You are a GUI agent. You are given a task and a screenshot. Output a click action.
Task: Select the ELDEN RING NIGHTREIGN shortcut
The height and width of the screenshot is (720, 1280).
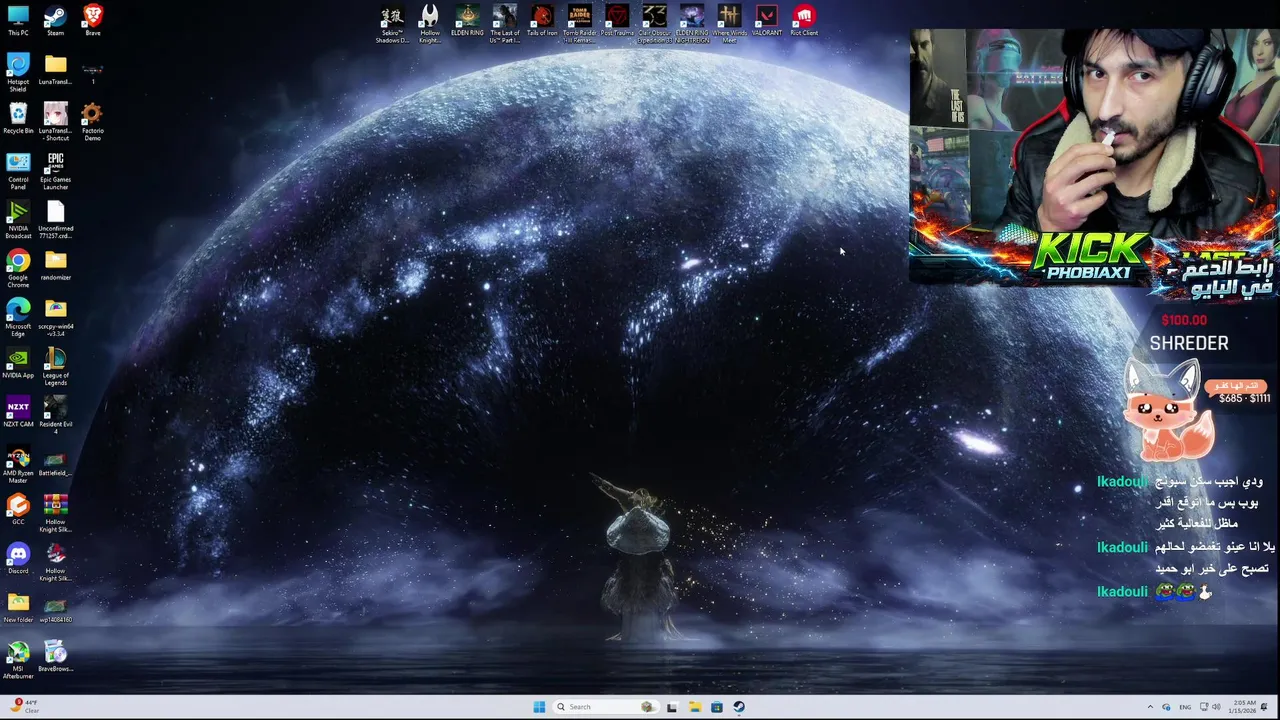pyautogui.click(x=692, y=25)
